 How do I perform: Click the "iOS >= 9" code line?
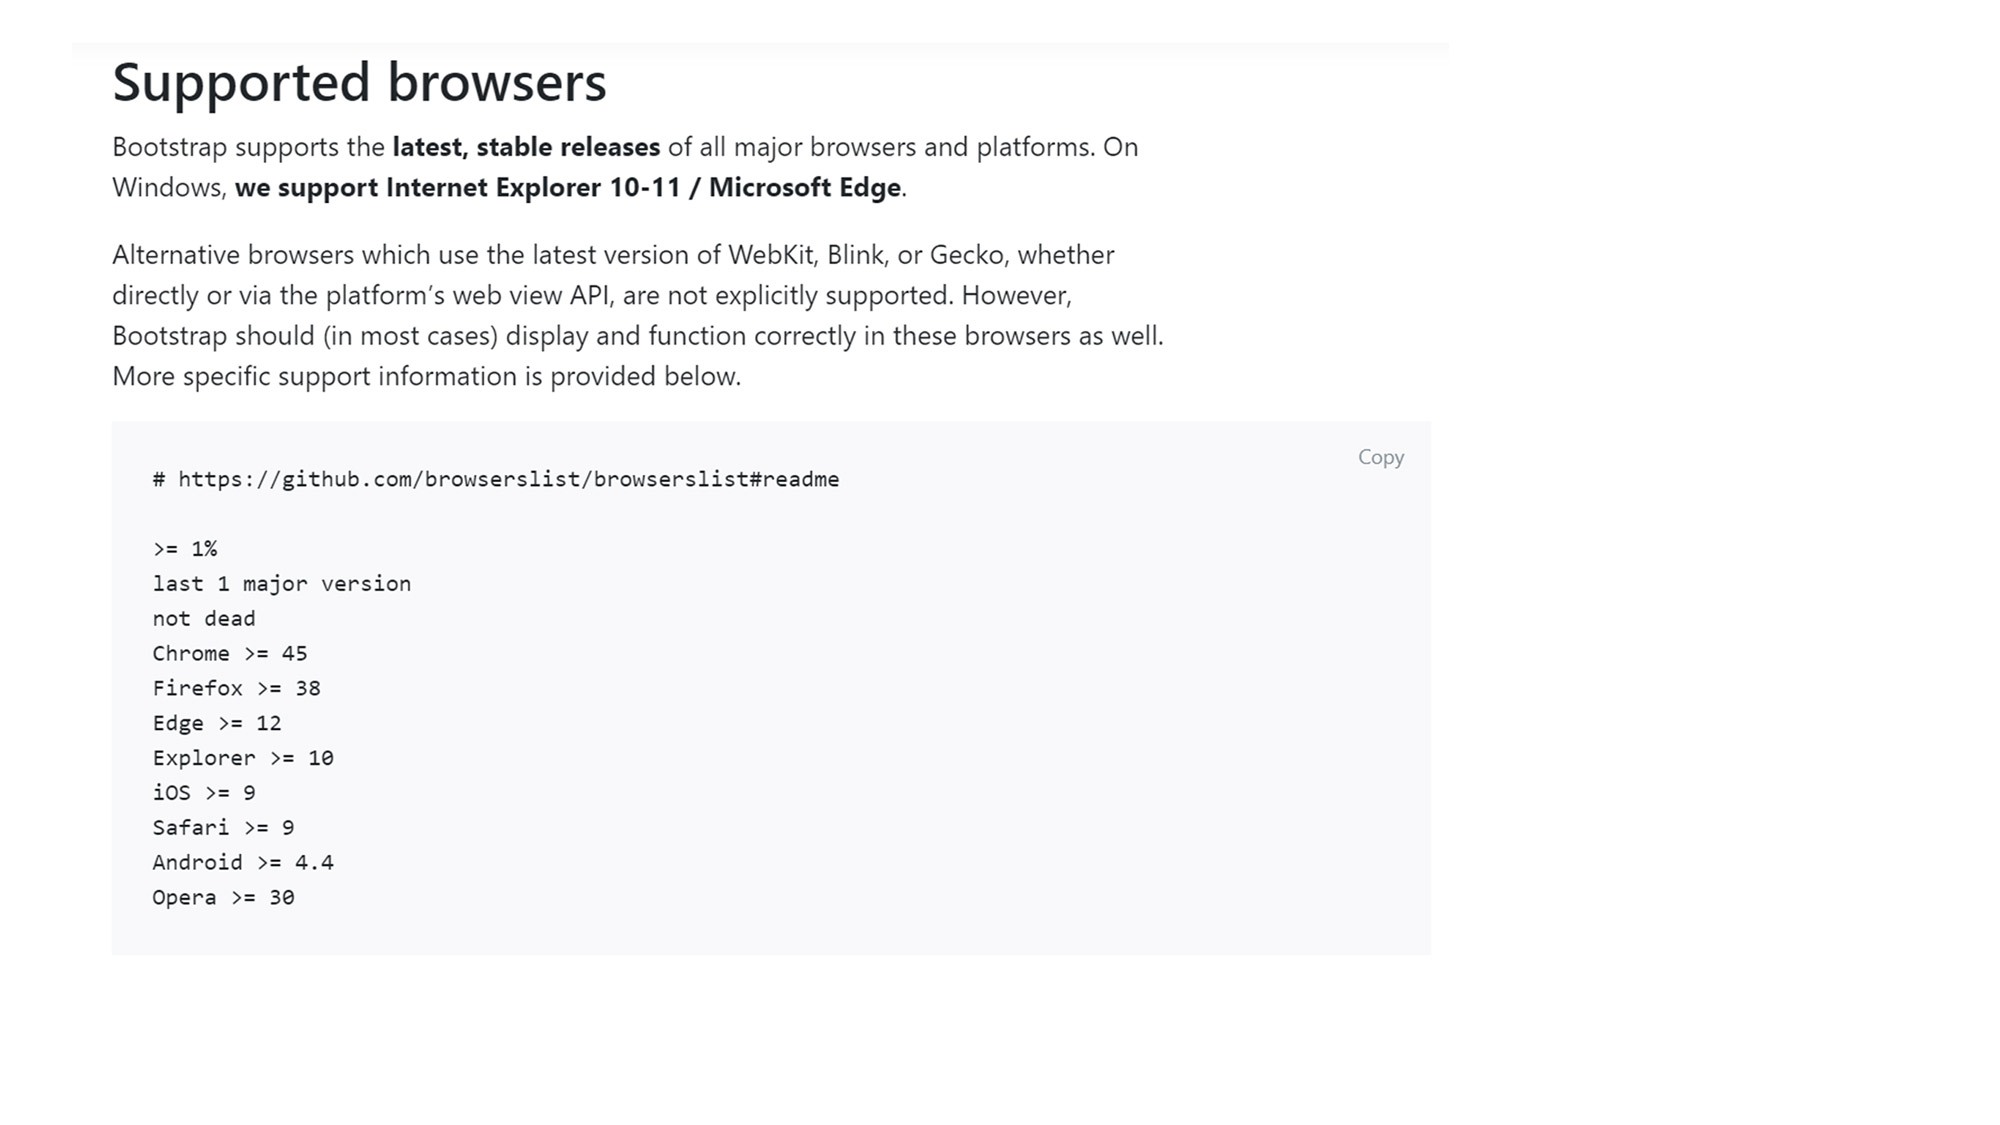tap(204, 793)
